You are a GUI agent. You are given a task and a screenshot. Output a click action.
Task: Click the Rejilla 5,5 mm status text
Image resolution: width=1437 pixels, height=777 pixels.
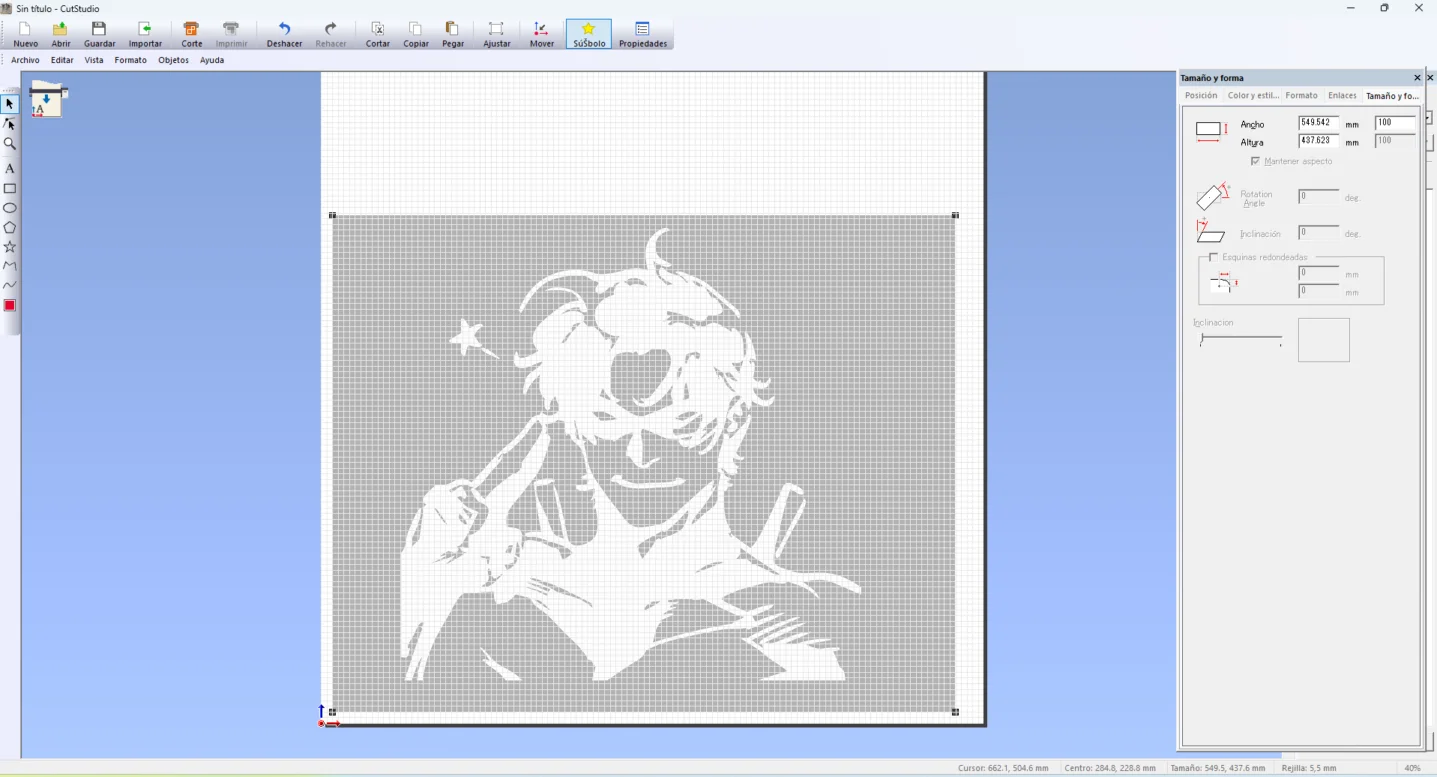(1309, 768)
